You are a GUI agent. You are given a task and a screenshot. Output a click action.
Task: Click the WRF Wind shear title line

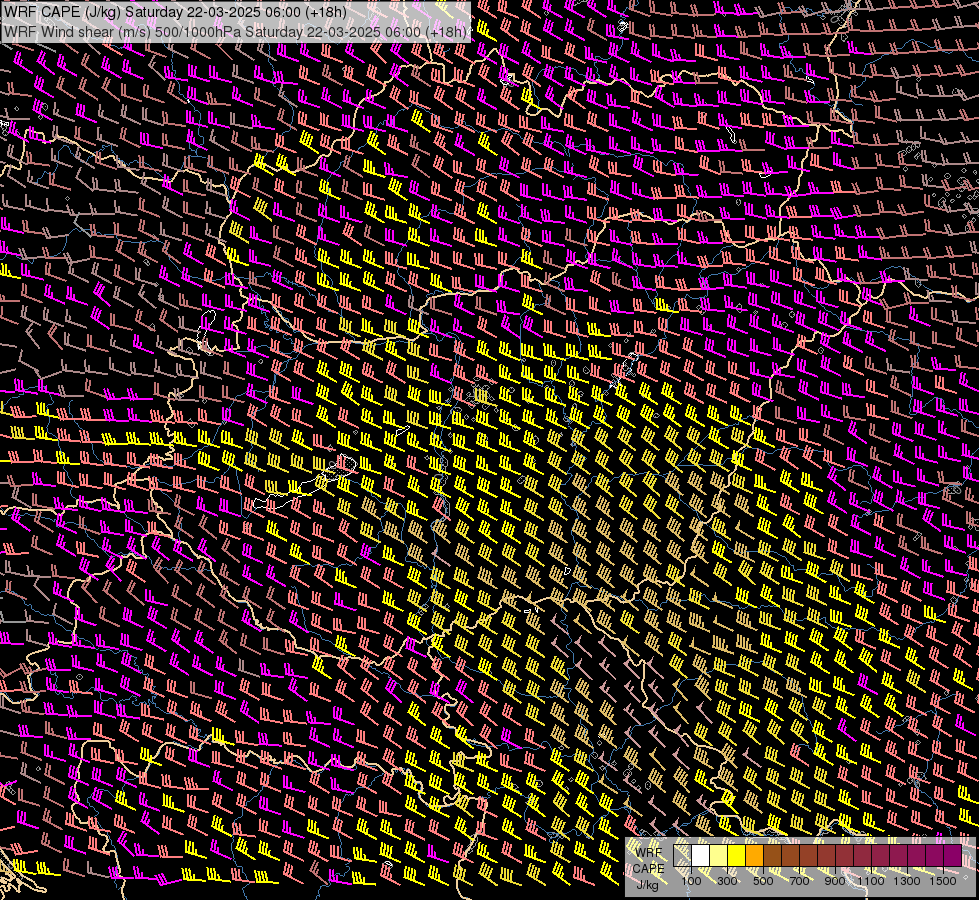pos(235,32)
